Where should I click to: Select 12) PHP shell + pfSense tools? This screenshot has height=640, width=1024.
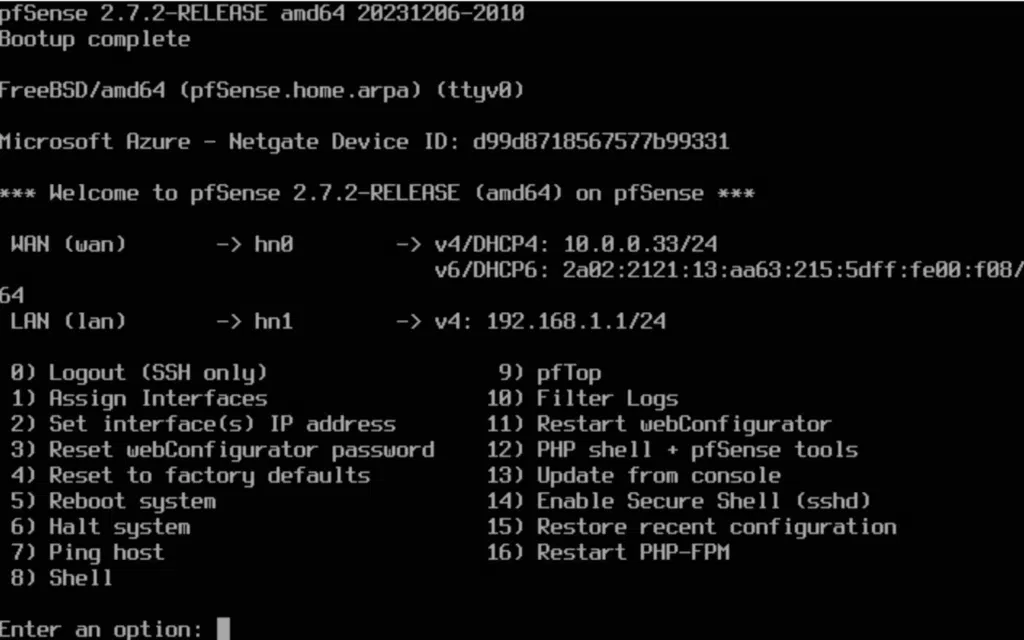(672, 450)
